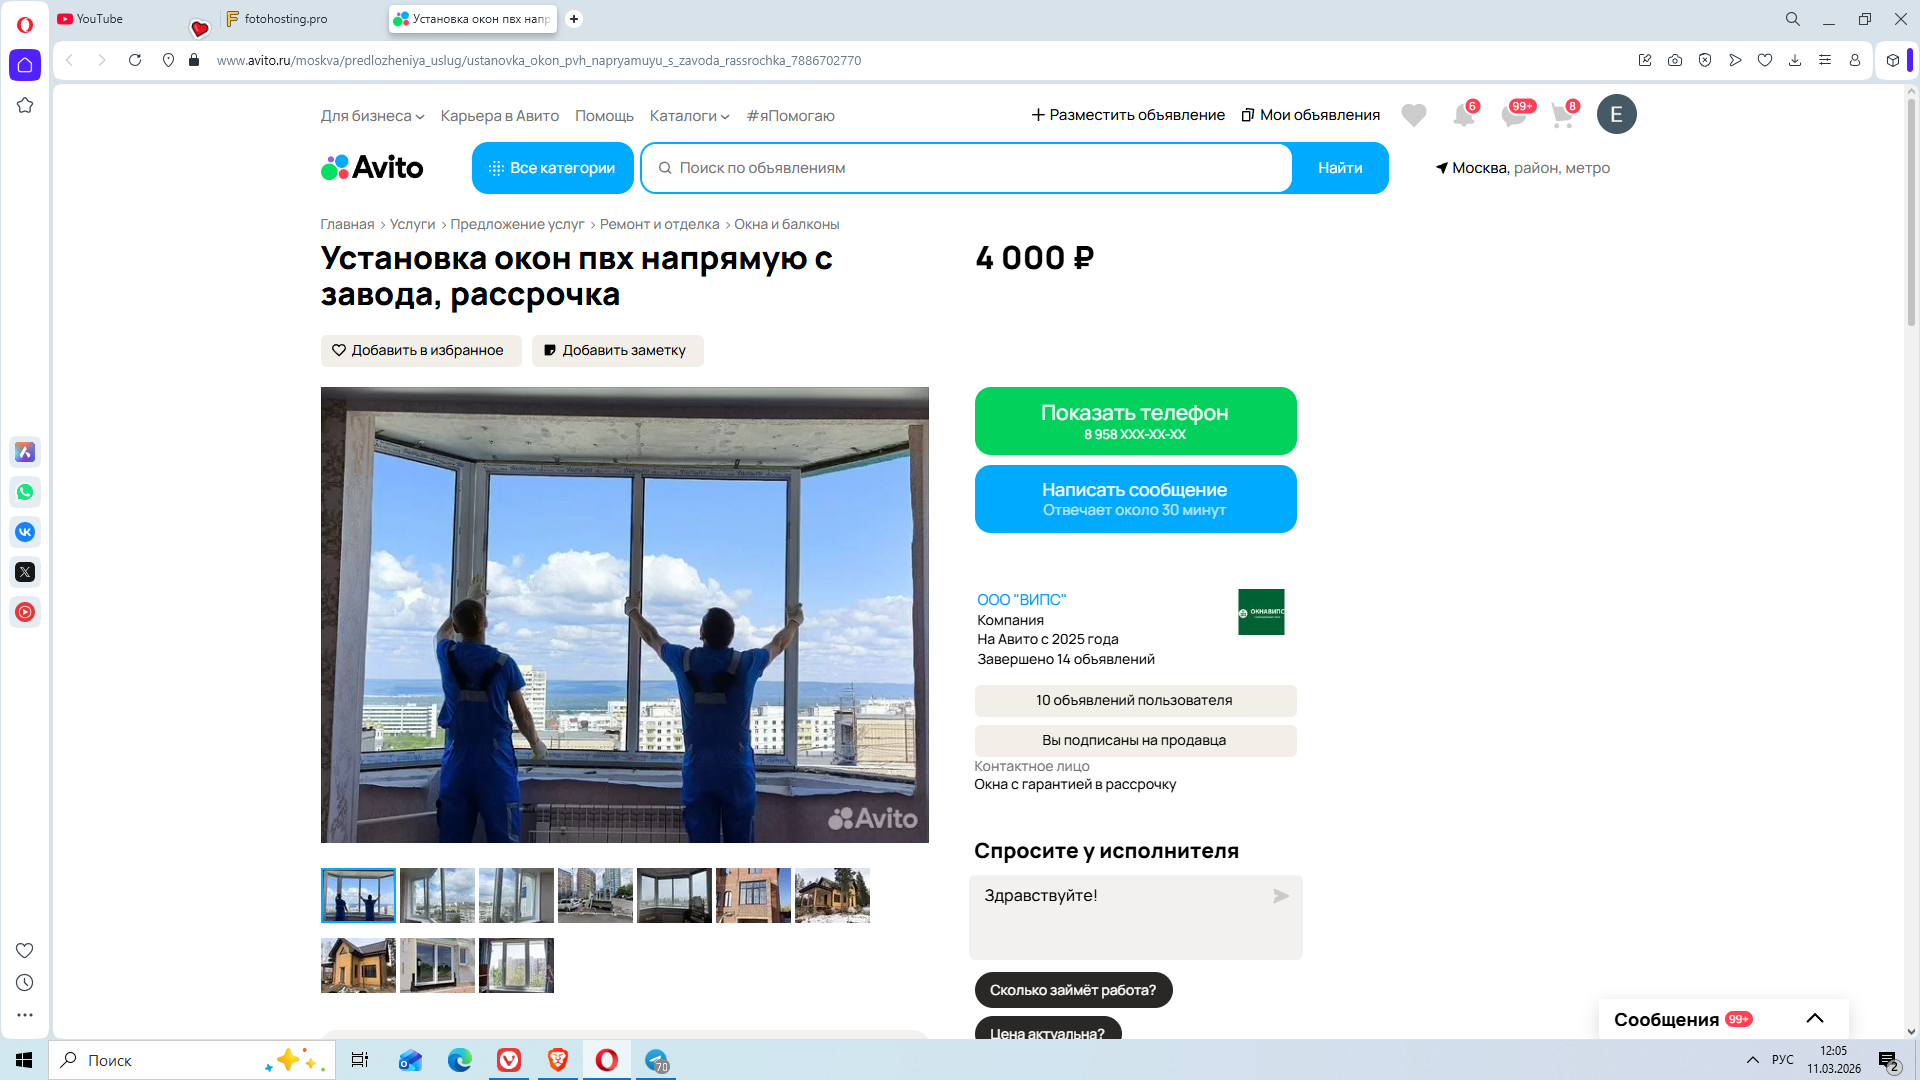Toggle Вы подписаны на продавца subscription

point(1135,741)
